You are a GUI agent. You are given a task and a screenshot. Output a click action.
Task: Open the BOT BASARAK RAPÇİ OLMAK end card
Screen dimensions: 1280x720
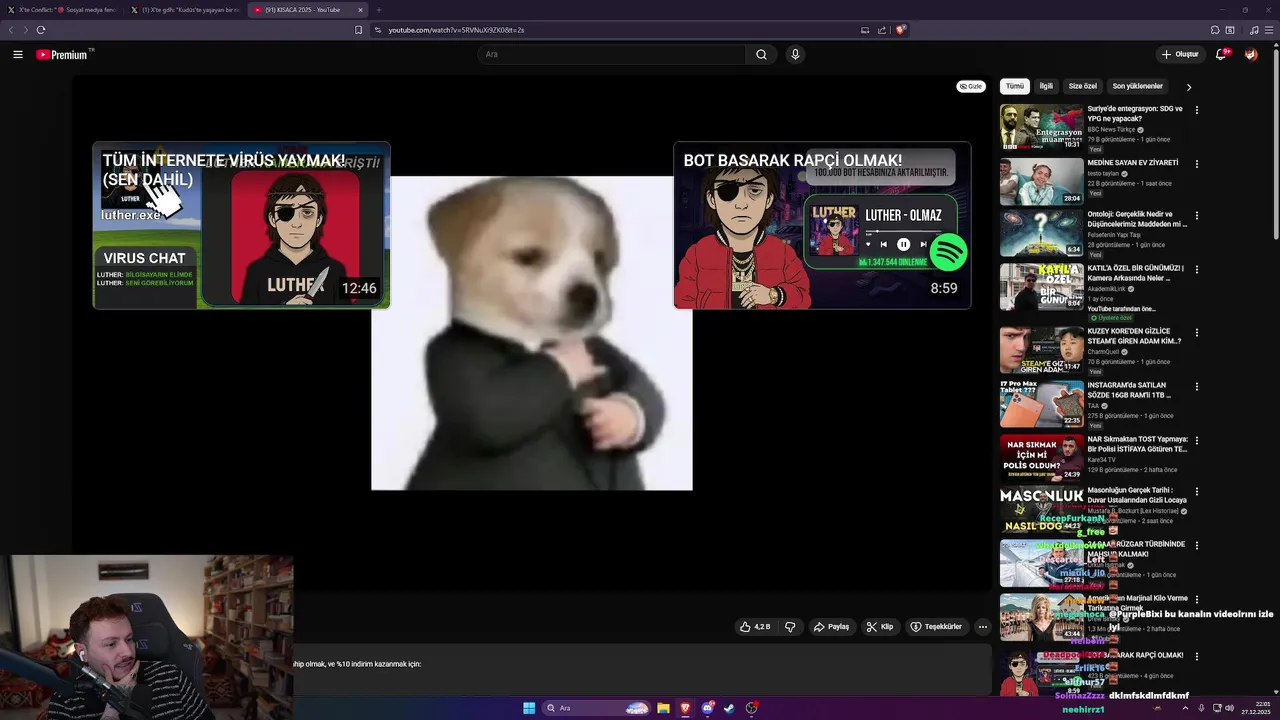tap(822, 225)
